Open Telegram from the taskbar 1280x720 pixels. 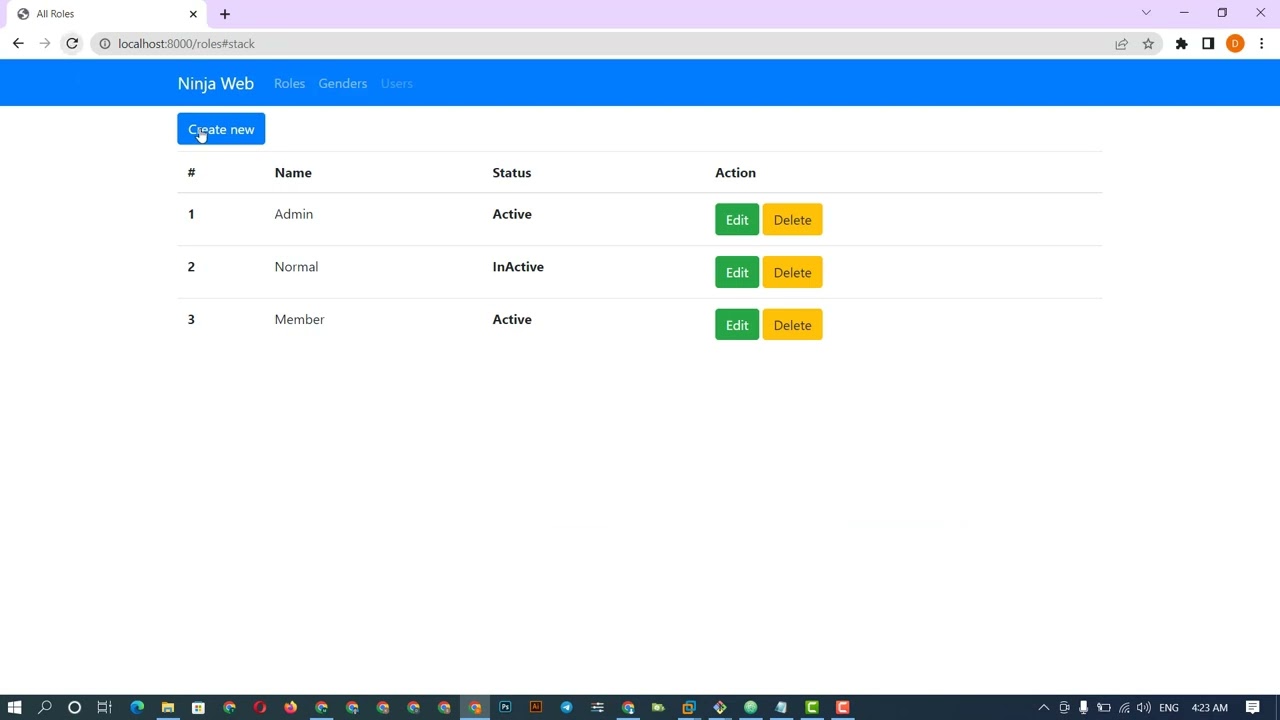566,708
